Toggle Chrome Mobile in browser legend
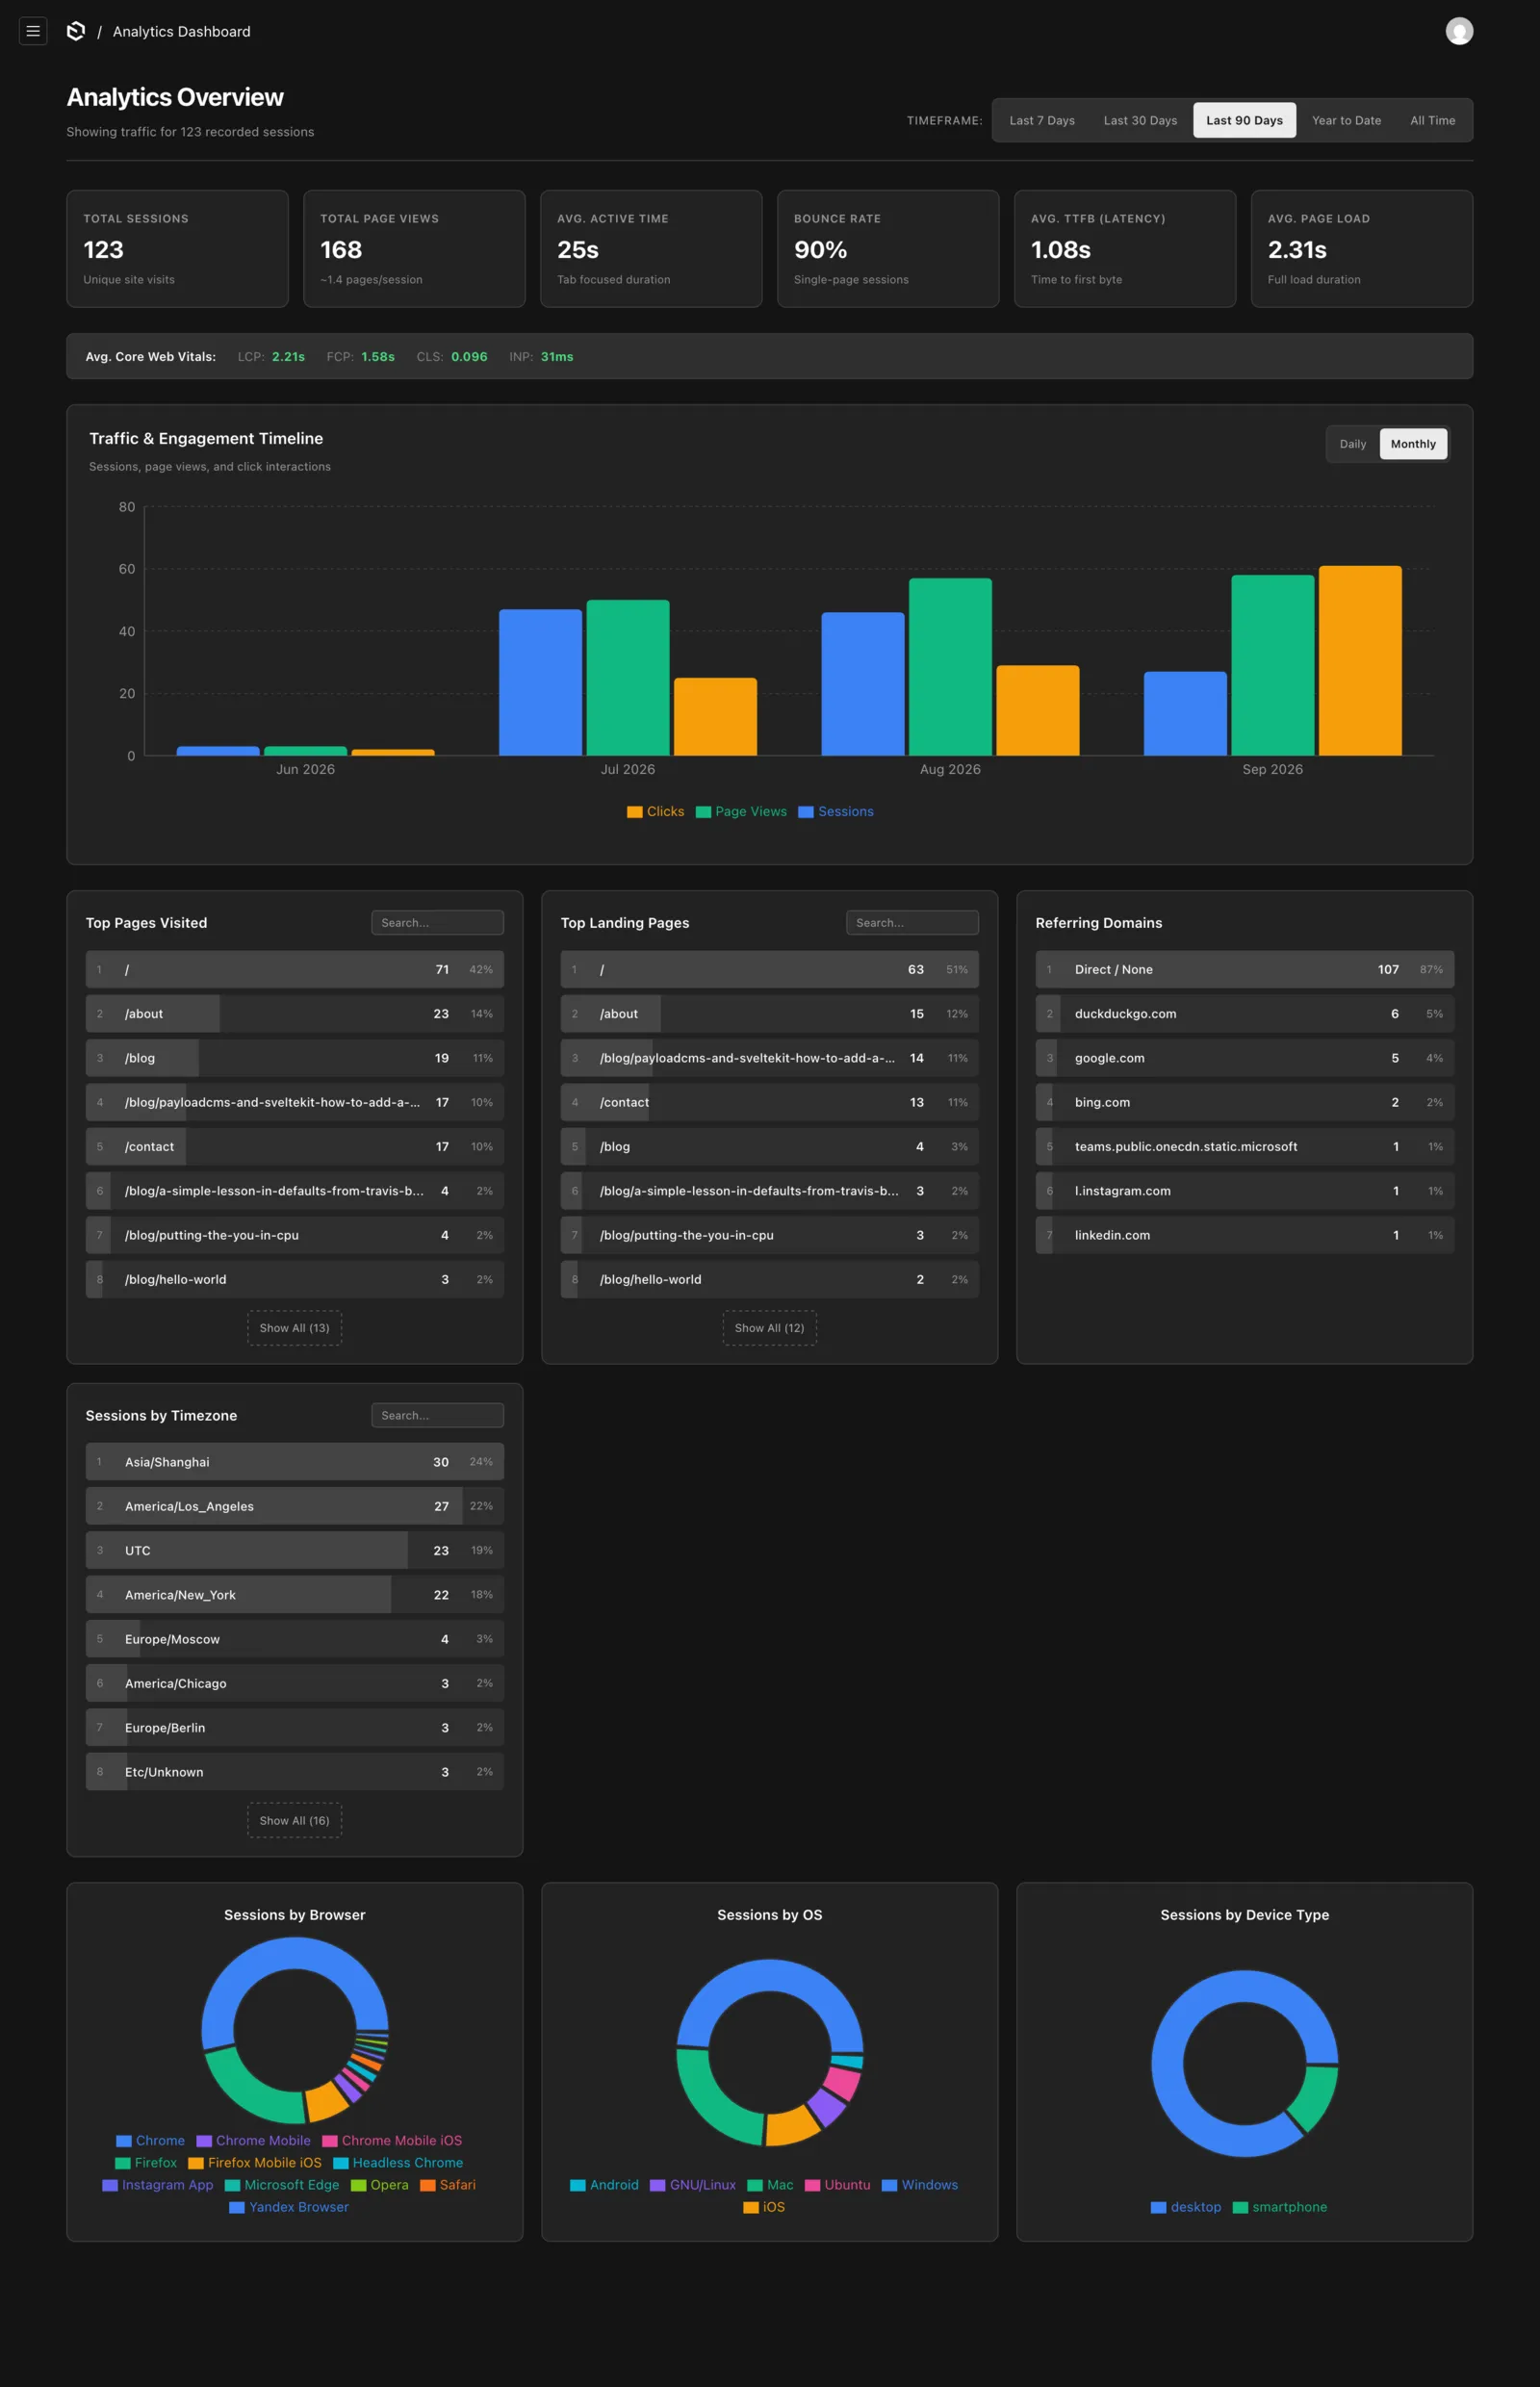Image resolution: width=1540 pixels, height=2387 pixels. [253, 2140]
